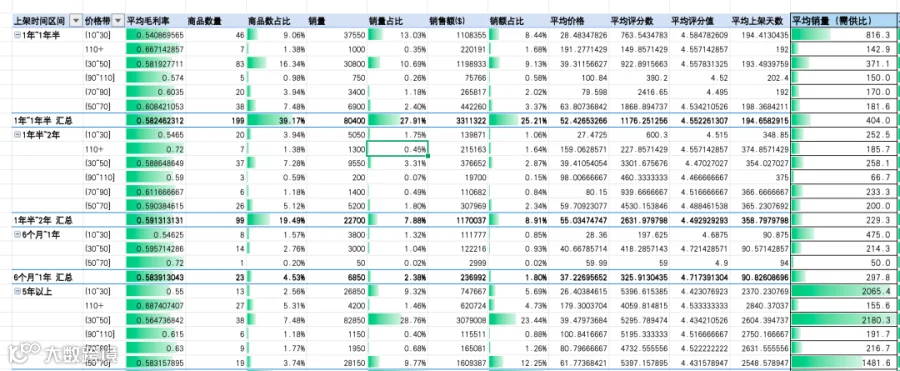The image size is (900, 371).
Task: Select the subtotal sales amount 3311322
Action: 458,121
